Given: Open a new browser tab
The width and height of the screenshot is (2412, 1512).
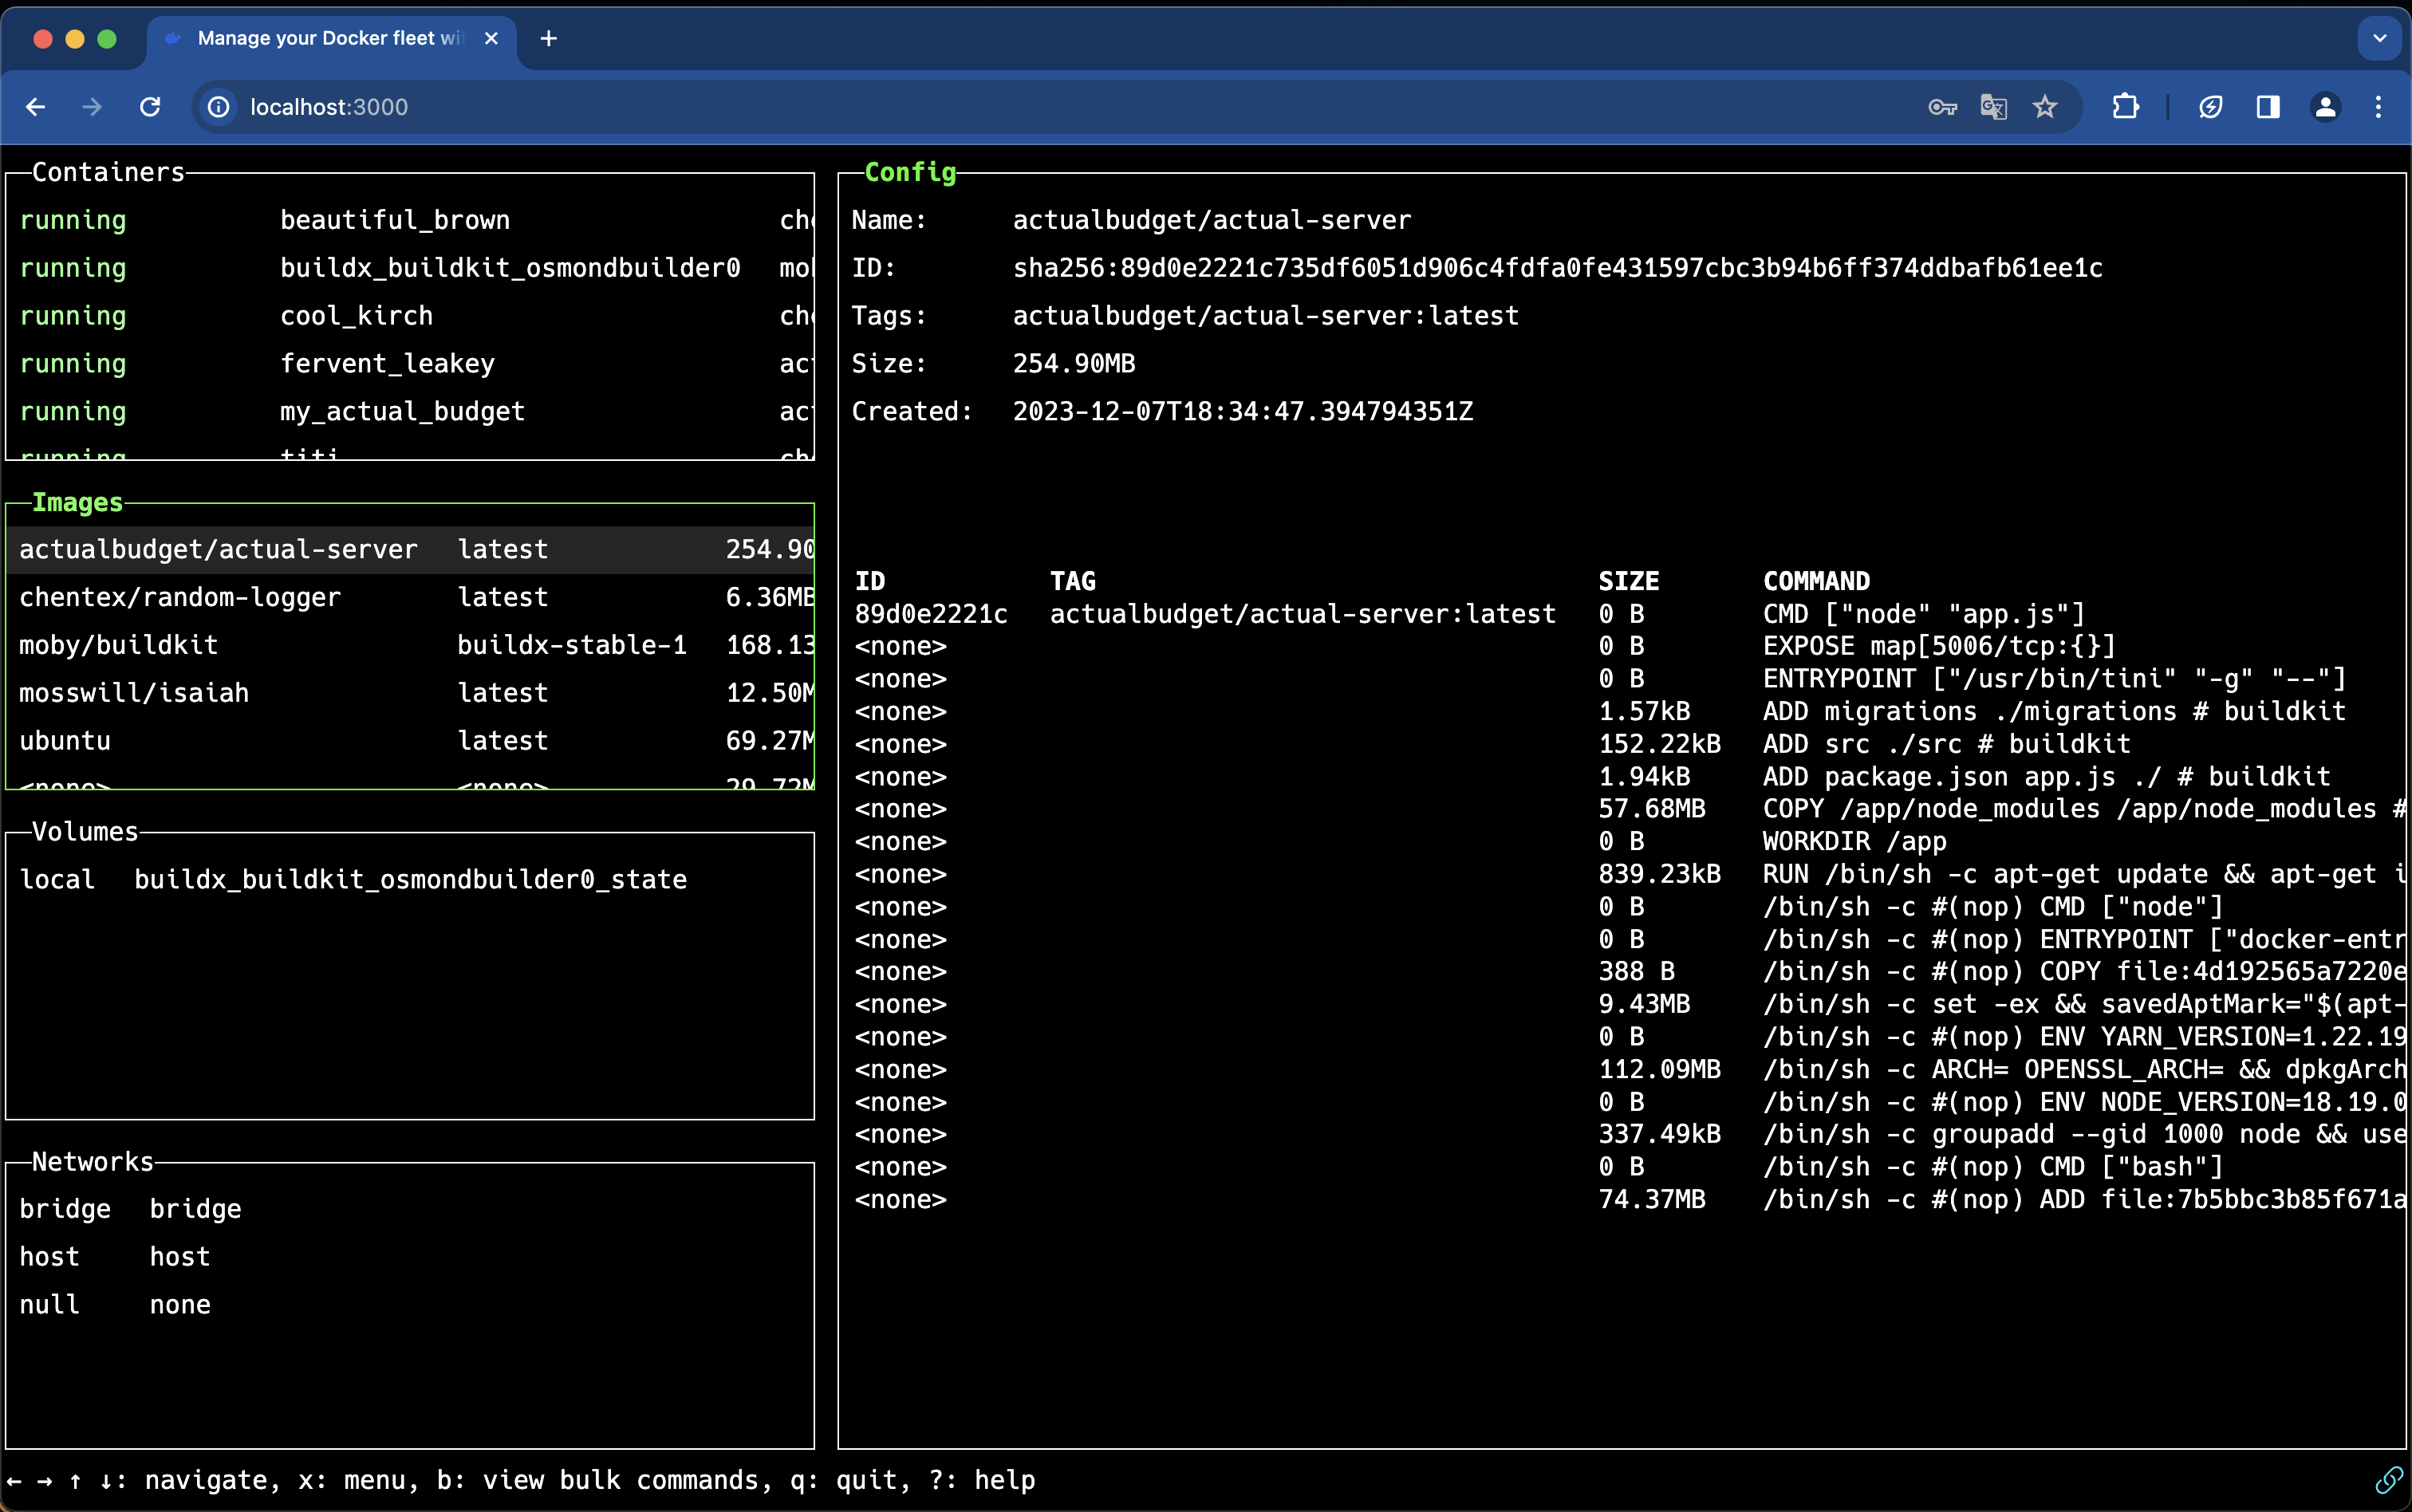Looking at the screenshot, I should tap(548, 38).
